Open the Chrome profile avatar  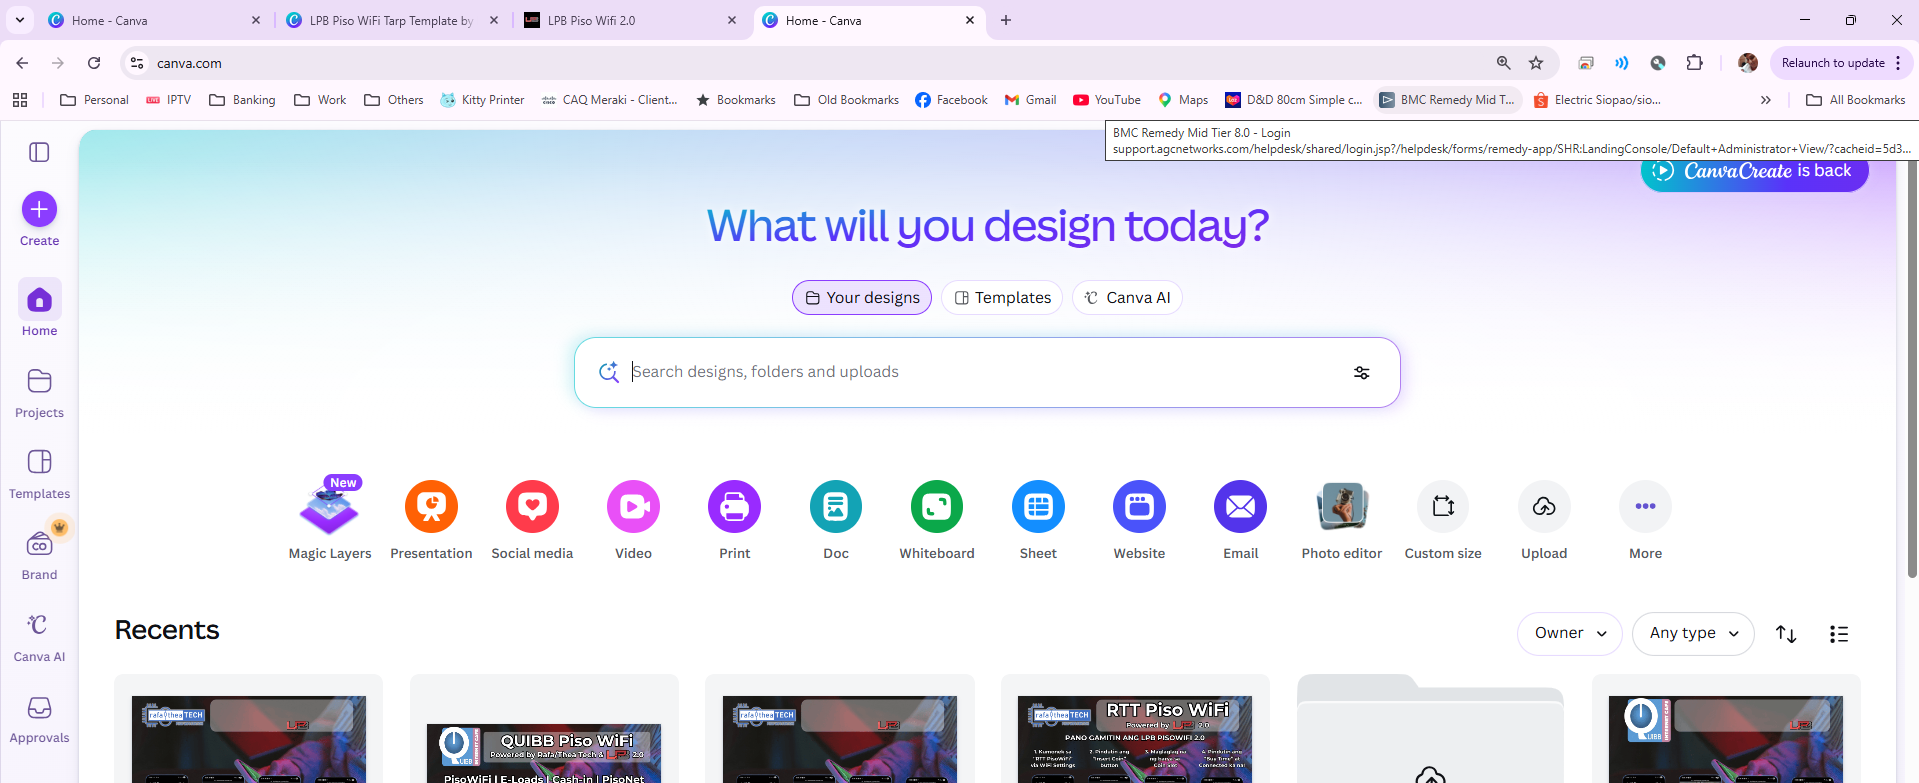click(x=1748, y=63)
